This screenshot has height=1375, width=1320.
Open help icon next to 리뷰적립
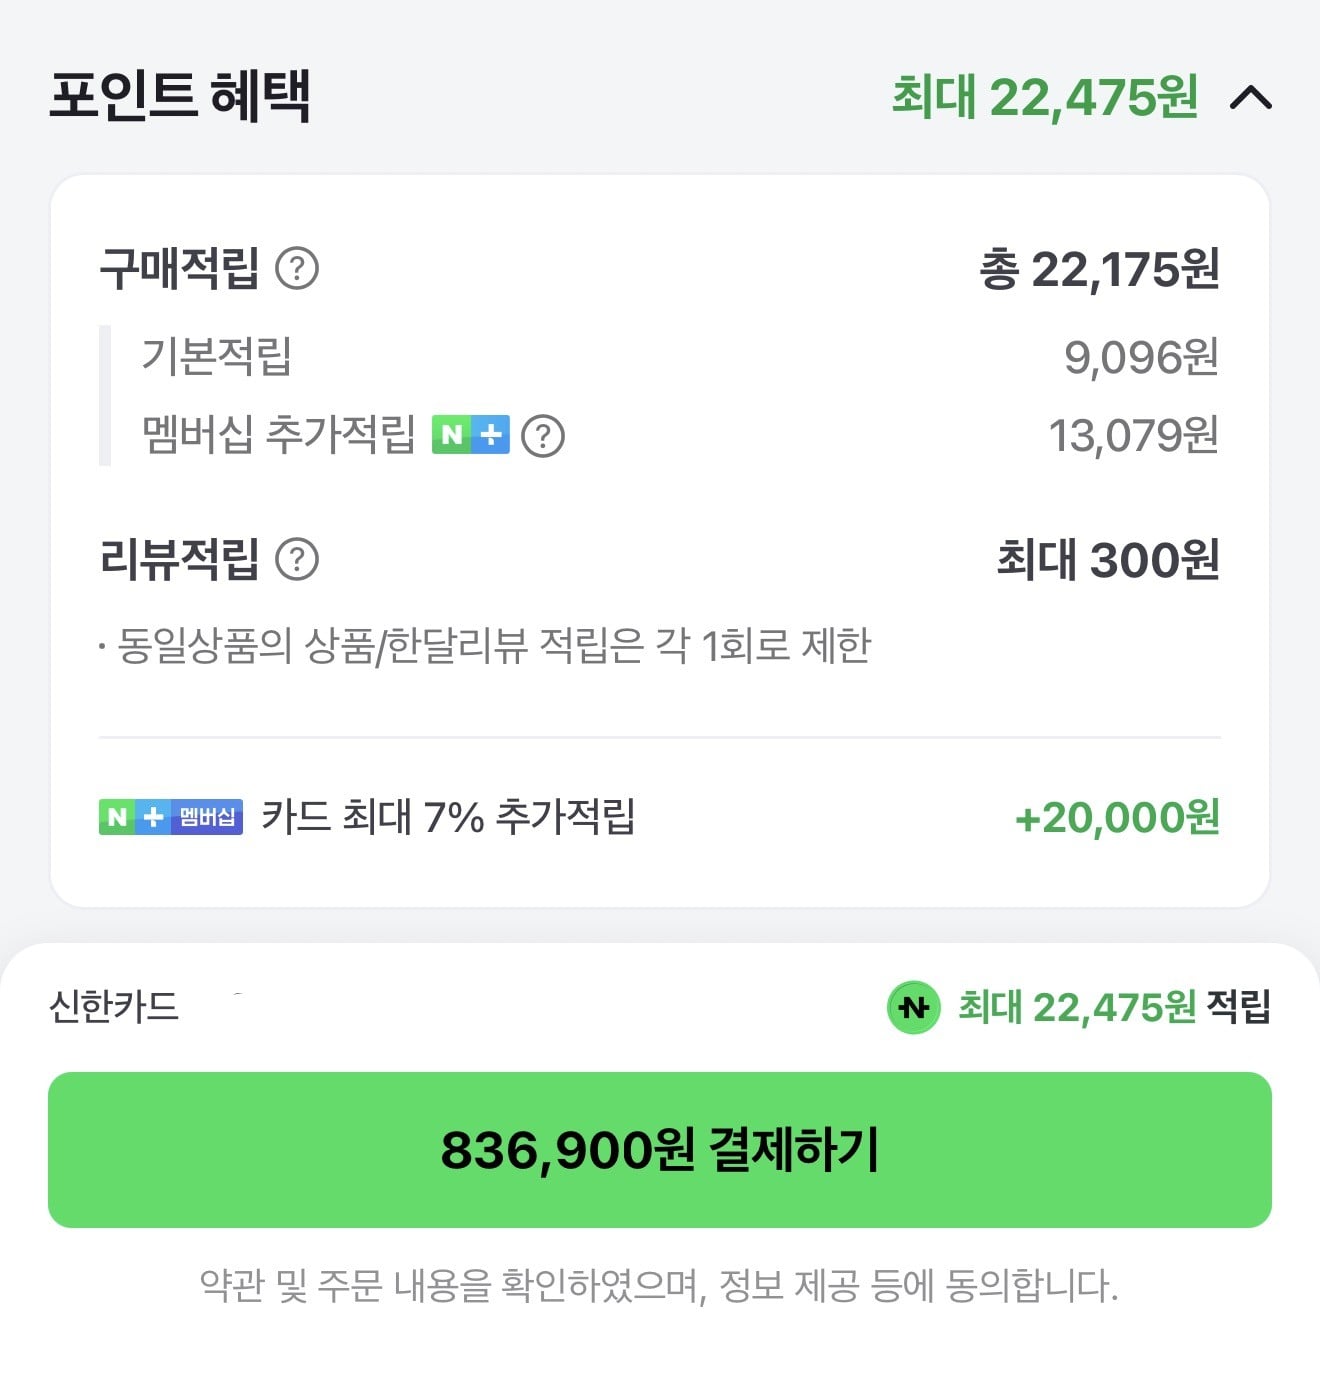[297, 560]
